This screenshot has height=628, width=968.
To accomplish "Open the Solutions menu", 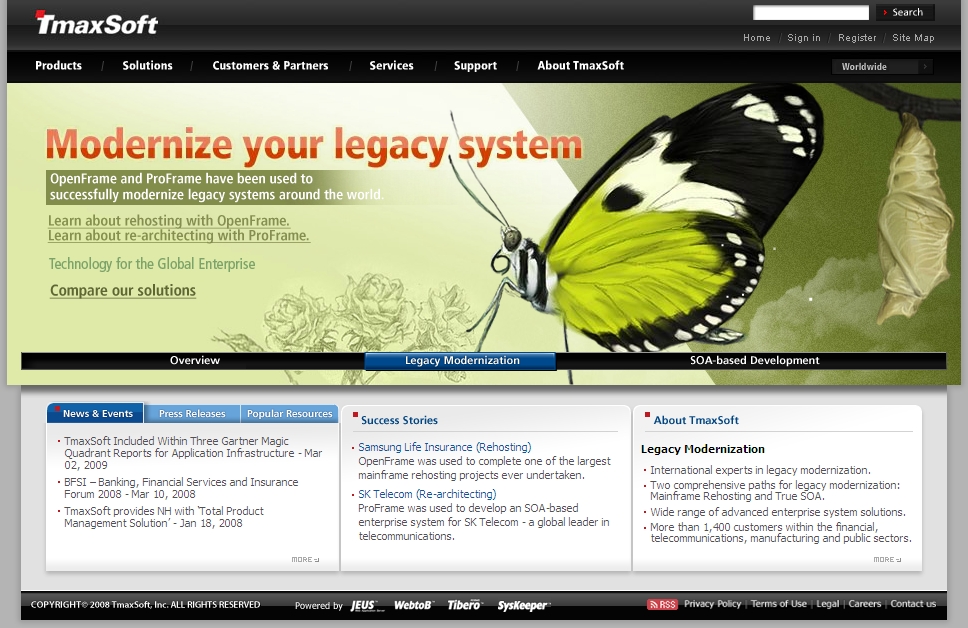I will 147,65.
